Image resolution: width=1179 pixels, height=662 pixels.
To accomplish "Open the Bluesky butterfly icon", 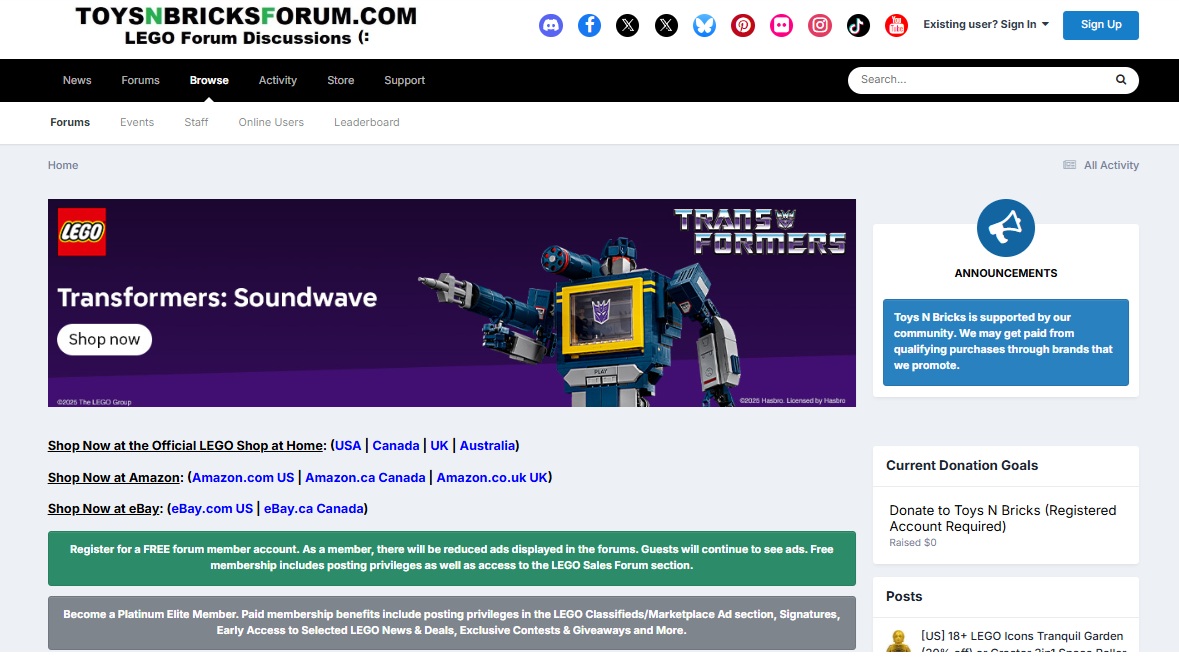I will click(704, 25).
